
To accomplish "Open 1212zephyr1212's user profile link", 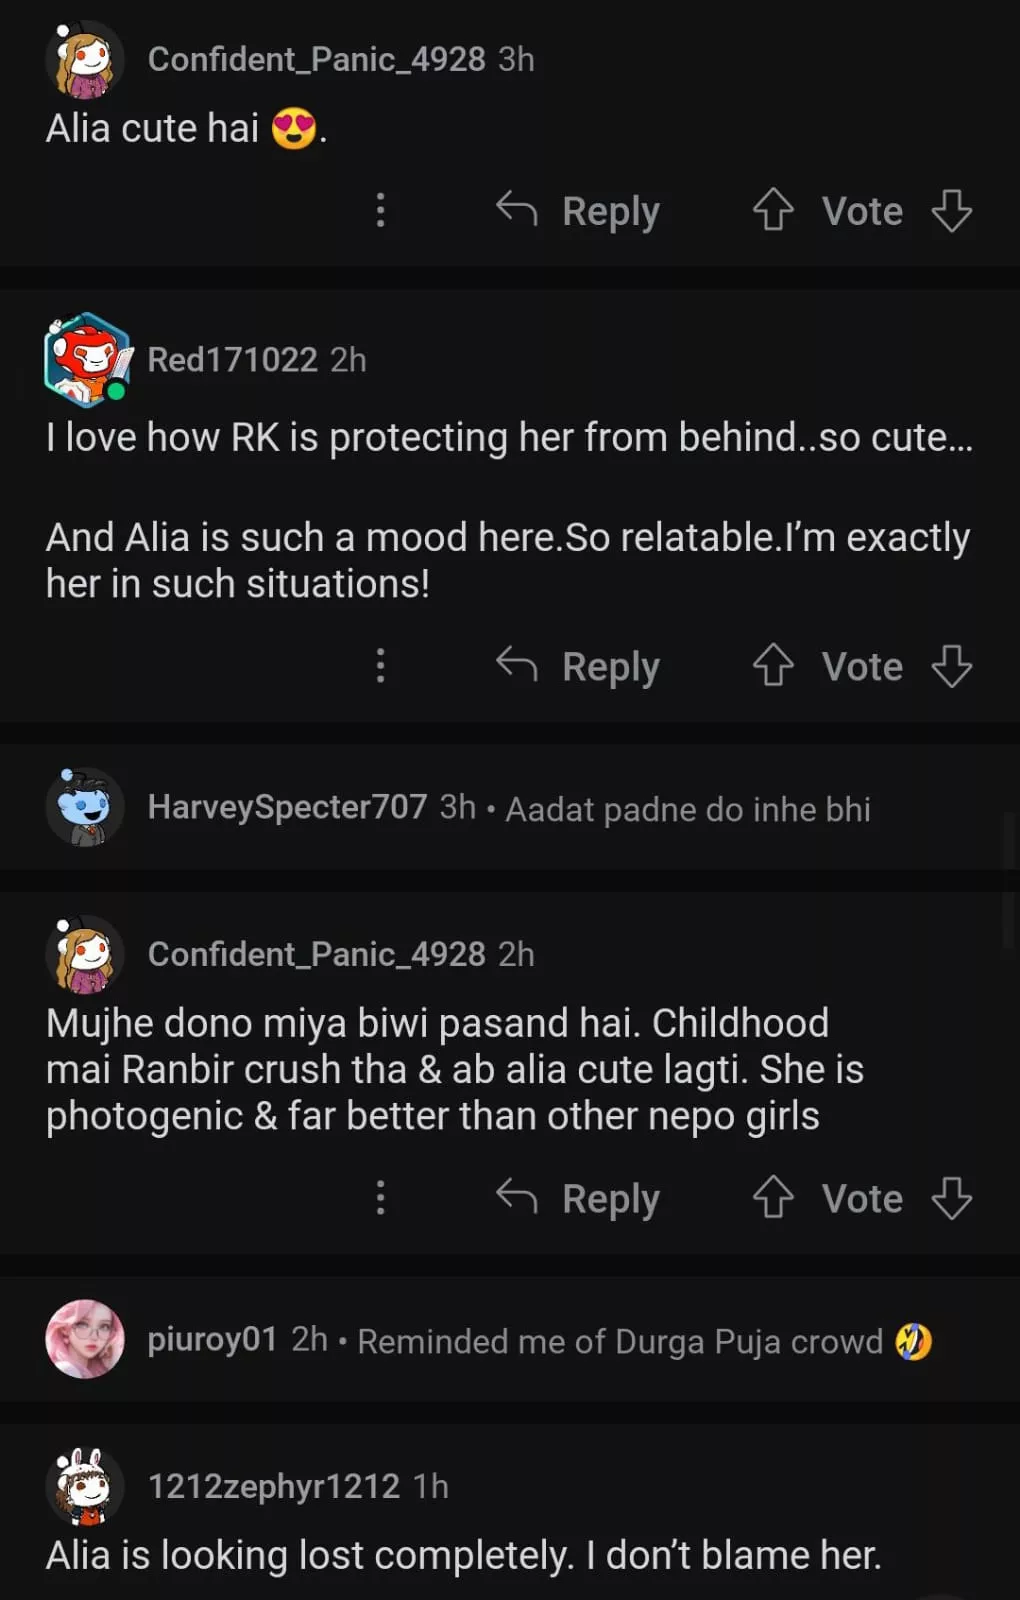I will click(273, 1486).
